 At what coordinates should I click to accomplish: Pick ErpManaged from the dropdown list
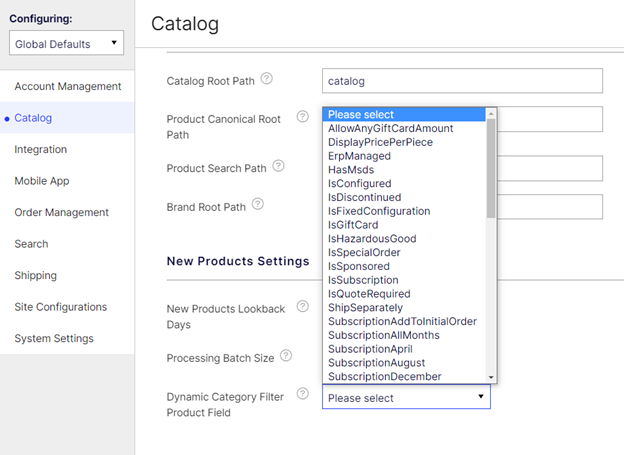404,156
